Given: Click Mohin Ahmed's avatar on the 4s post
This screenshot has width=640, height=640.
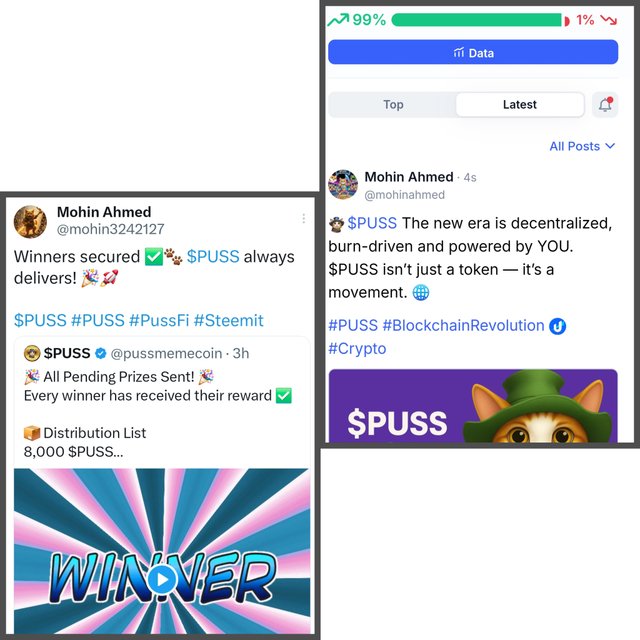Looking at the screenshot, I should tap(343, 184).
